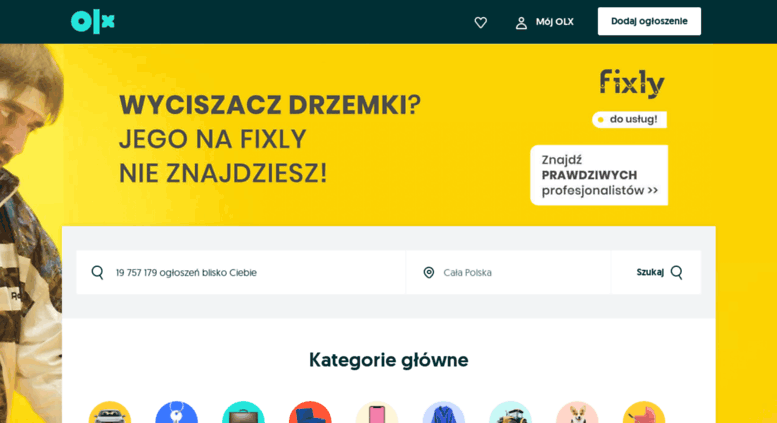Open the blue coat fashion category icon
777x423 pixels.
444,413
